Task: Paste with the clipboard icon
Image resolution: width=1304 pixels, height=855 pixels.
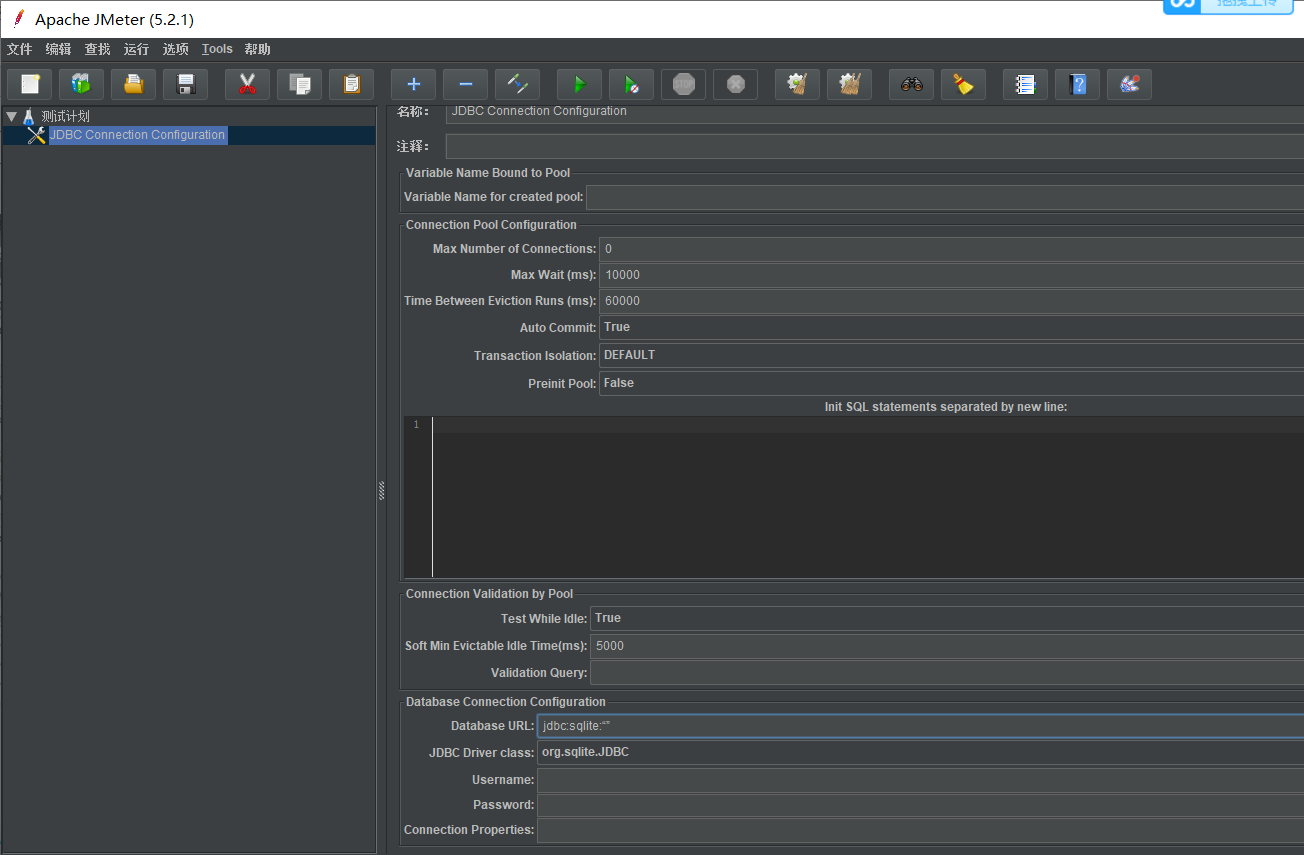Action: pyautogui.click(x=351, y=85)
